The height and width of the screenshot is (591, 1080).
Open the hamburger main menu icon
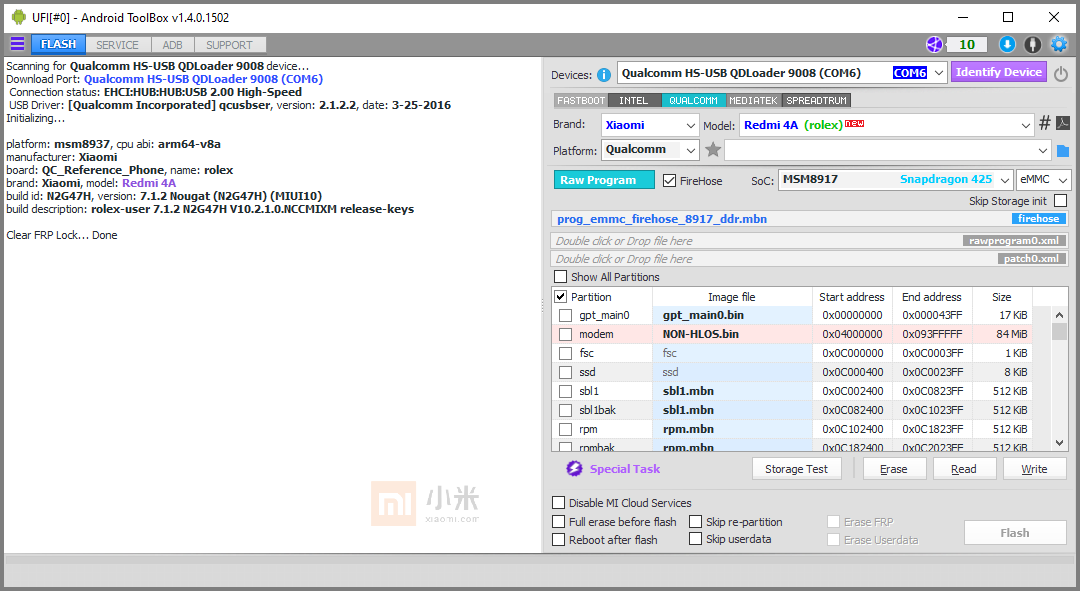click(x=17, y=44)
